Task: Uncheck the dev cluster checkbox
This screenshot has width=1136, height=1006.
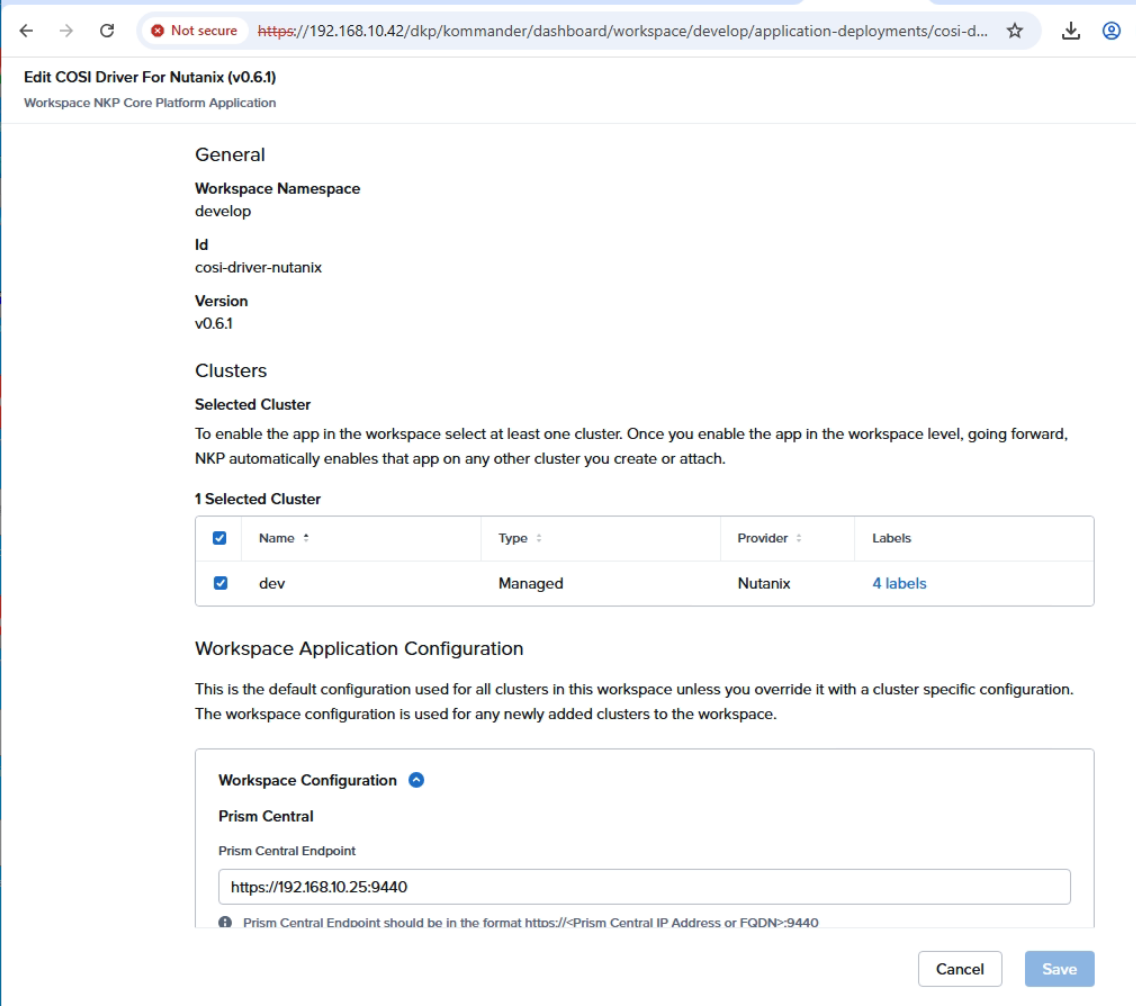Action: (x=220, y=583)
